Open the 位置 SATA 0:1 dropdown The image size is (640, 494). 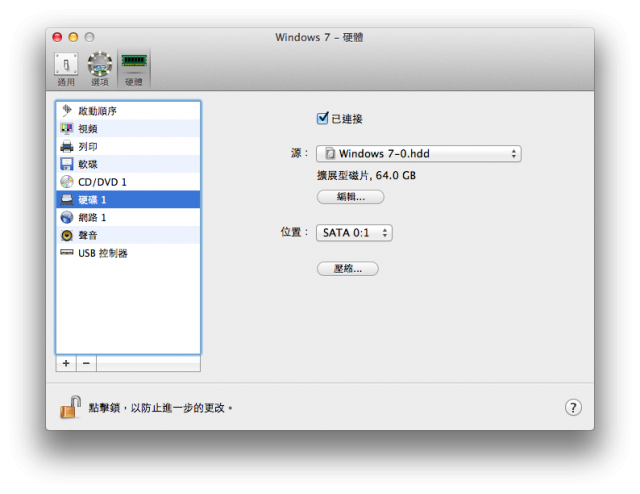coord(354,233)
